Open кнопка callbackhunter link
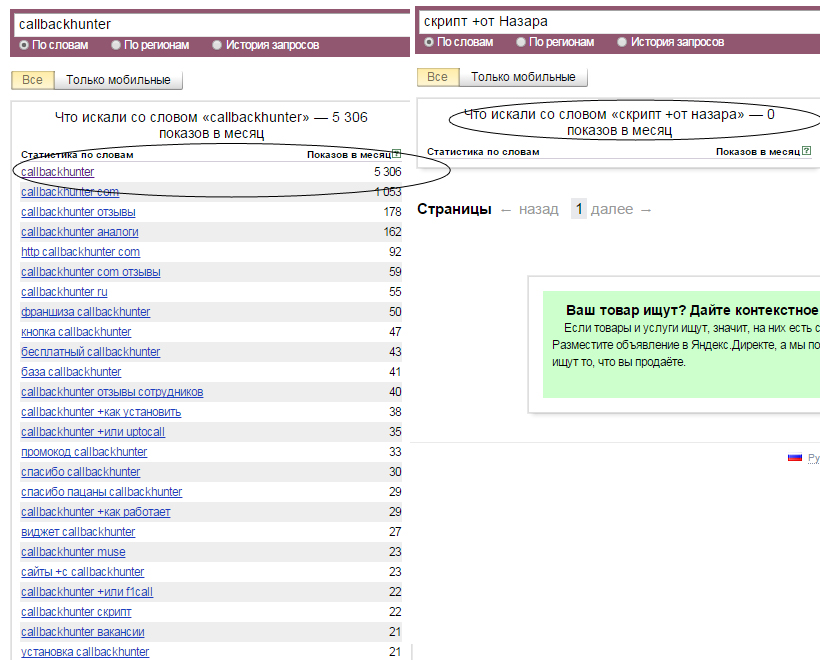 (x=76, y=332)
